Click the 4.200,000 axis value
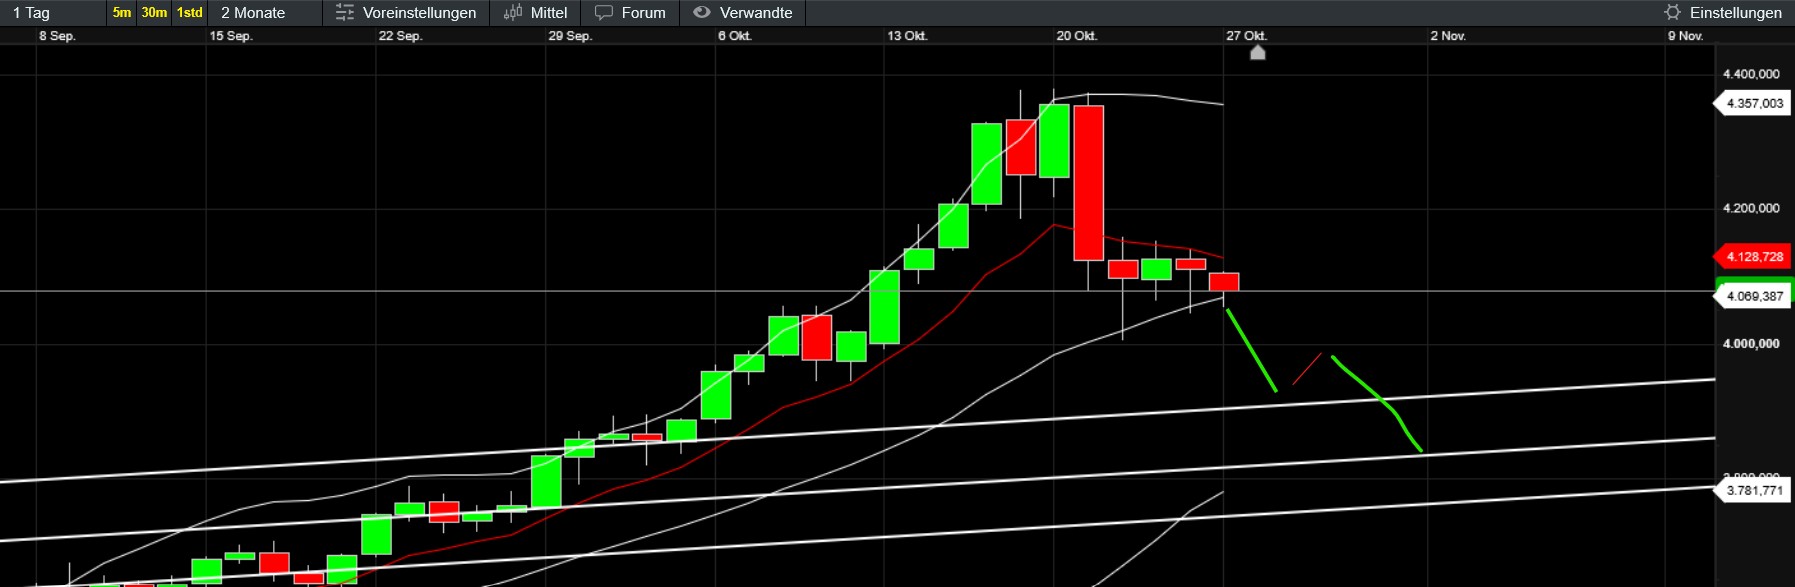Viewport: 1795px width, 587px height. coord(1751,208)
